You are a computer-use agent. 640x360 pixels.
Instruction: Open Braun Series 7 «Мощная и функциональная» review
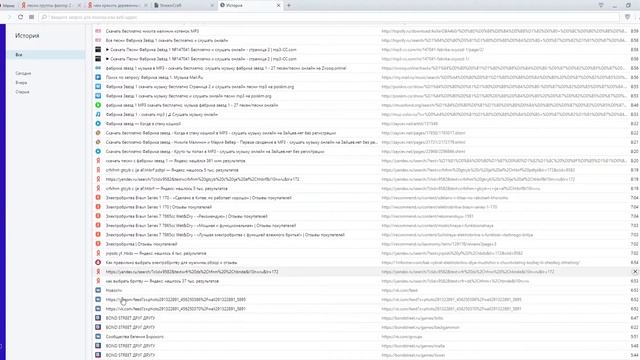tap(201, 225)
